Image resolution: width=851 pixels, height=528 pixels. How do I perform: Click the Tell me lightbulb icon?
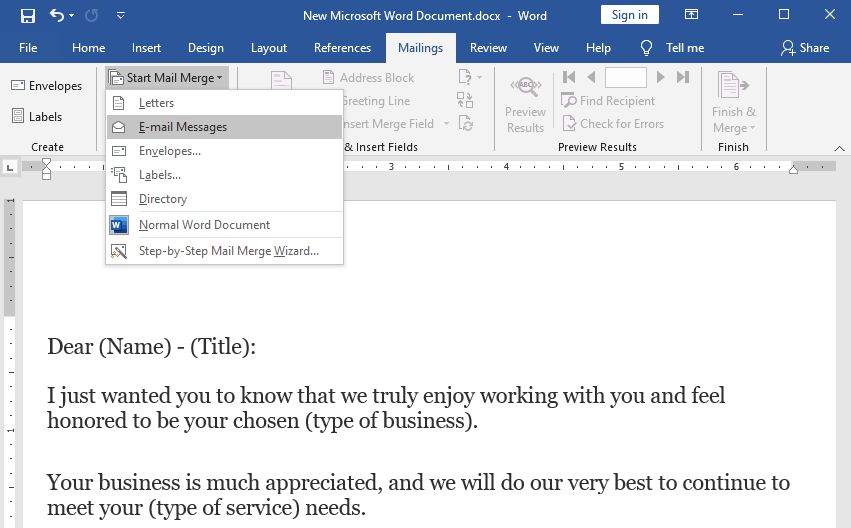coord(646,48)
